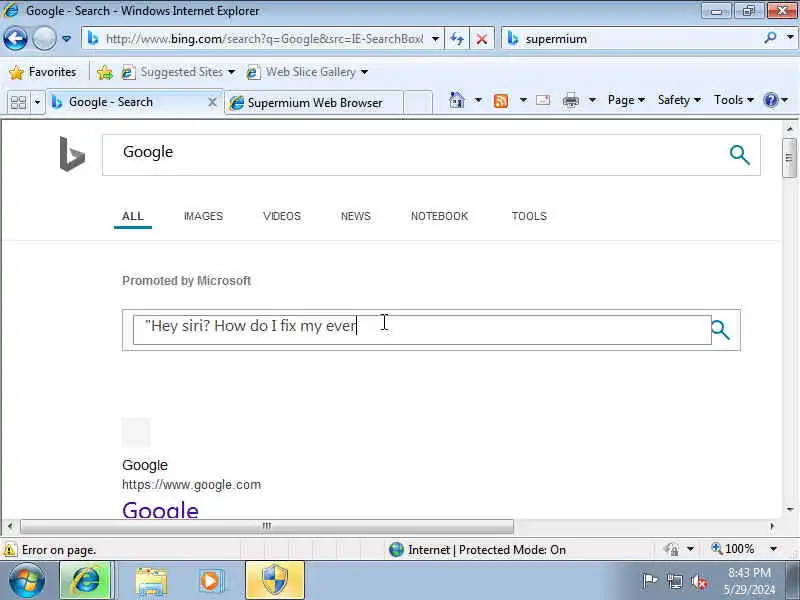The width and height of the screenshot is (800, 600).
Task: Click the Refresh page icon
Action: pyautogui.click(x=457, y=39)
